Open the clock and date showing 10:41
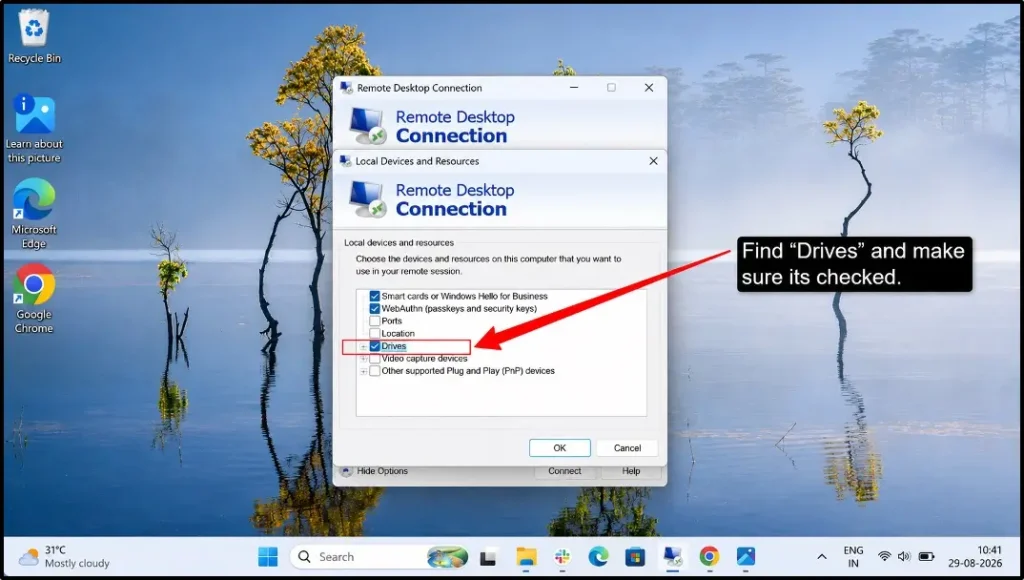 975,556
